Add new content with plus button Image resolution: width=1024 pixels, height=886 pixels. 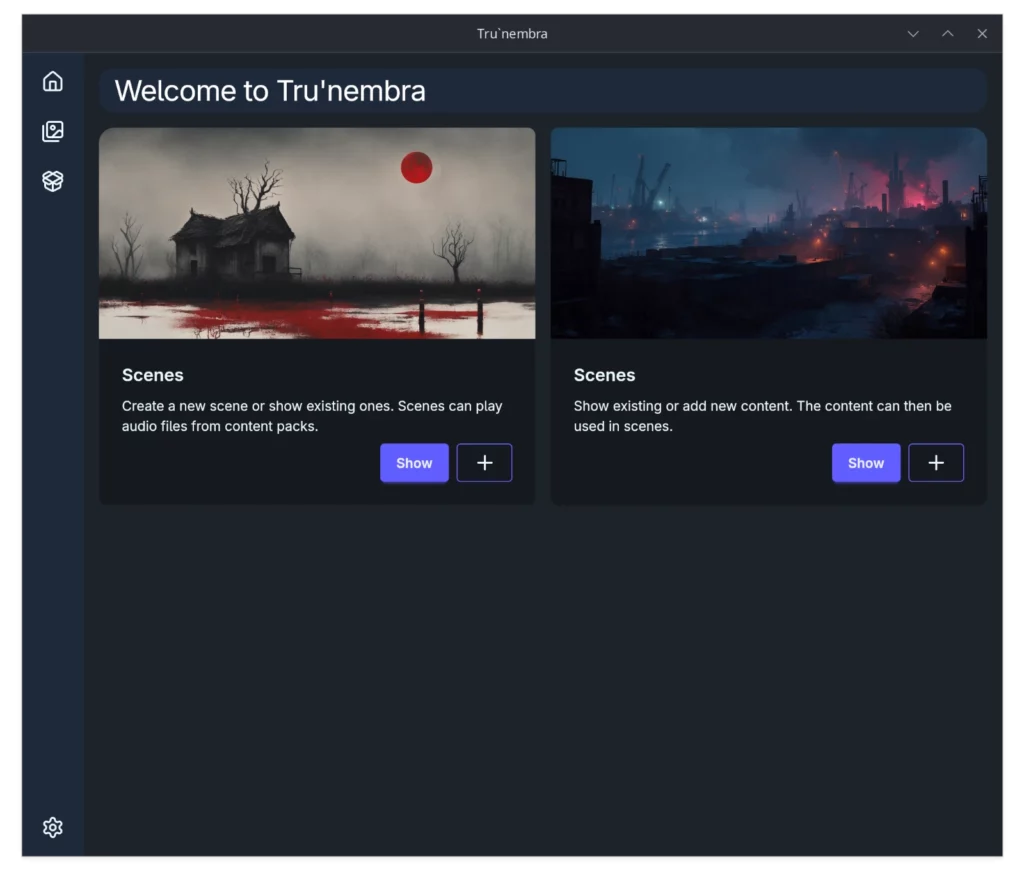[936, 463]
